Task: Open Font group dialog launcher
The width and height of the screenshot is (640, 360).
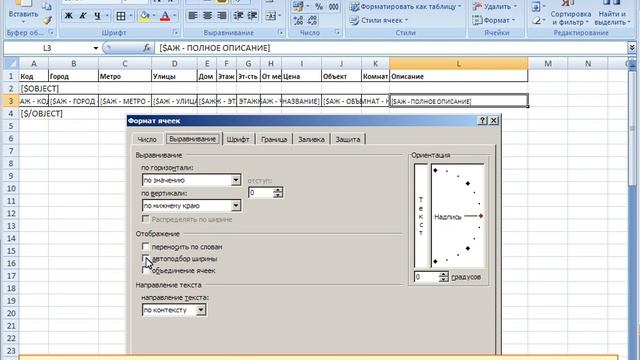Action: pos(176,32)
